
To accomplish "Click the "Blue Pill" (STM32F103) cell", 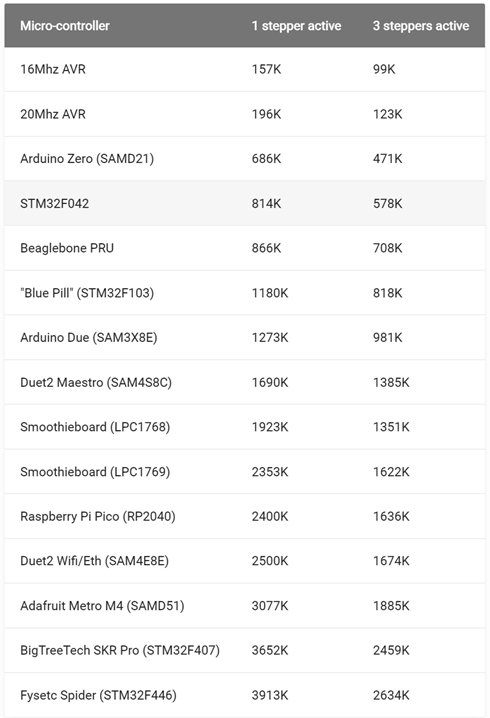I will (87, 293).
